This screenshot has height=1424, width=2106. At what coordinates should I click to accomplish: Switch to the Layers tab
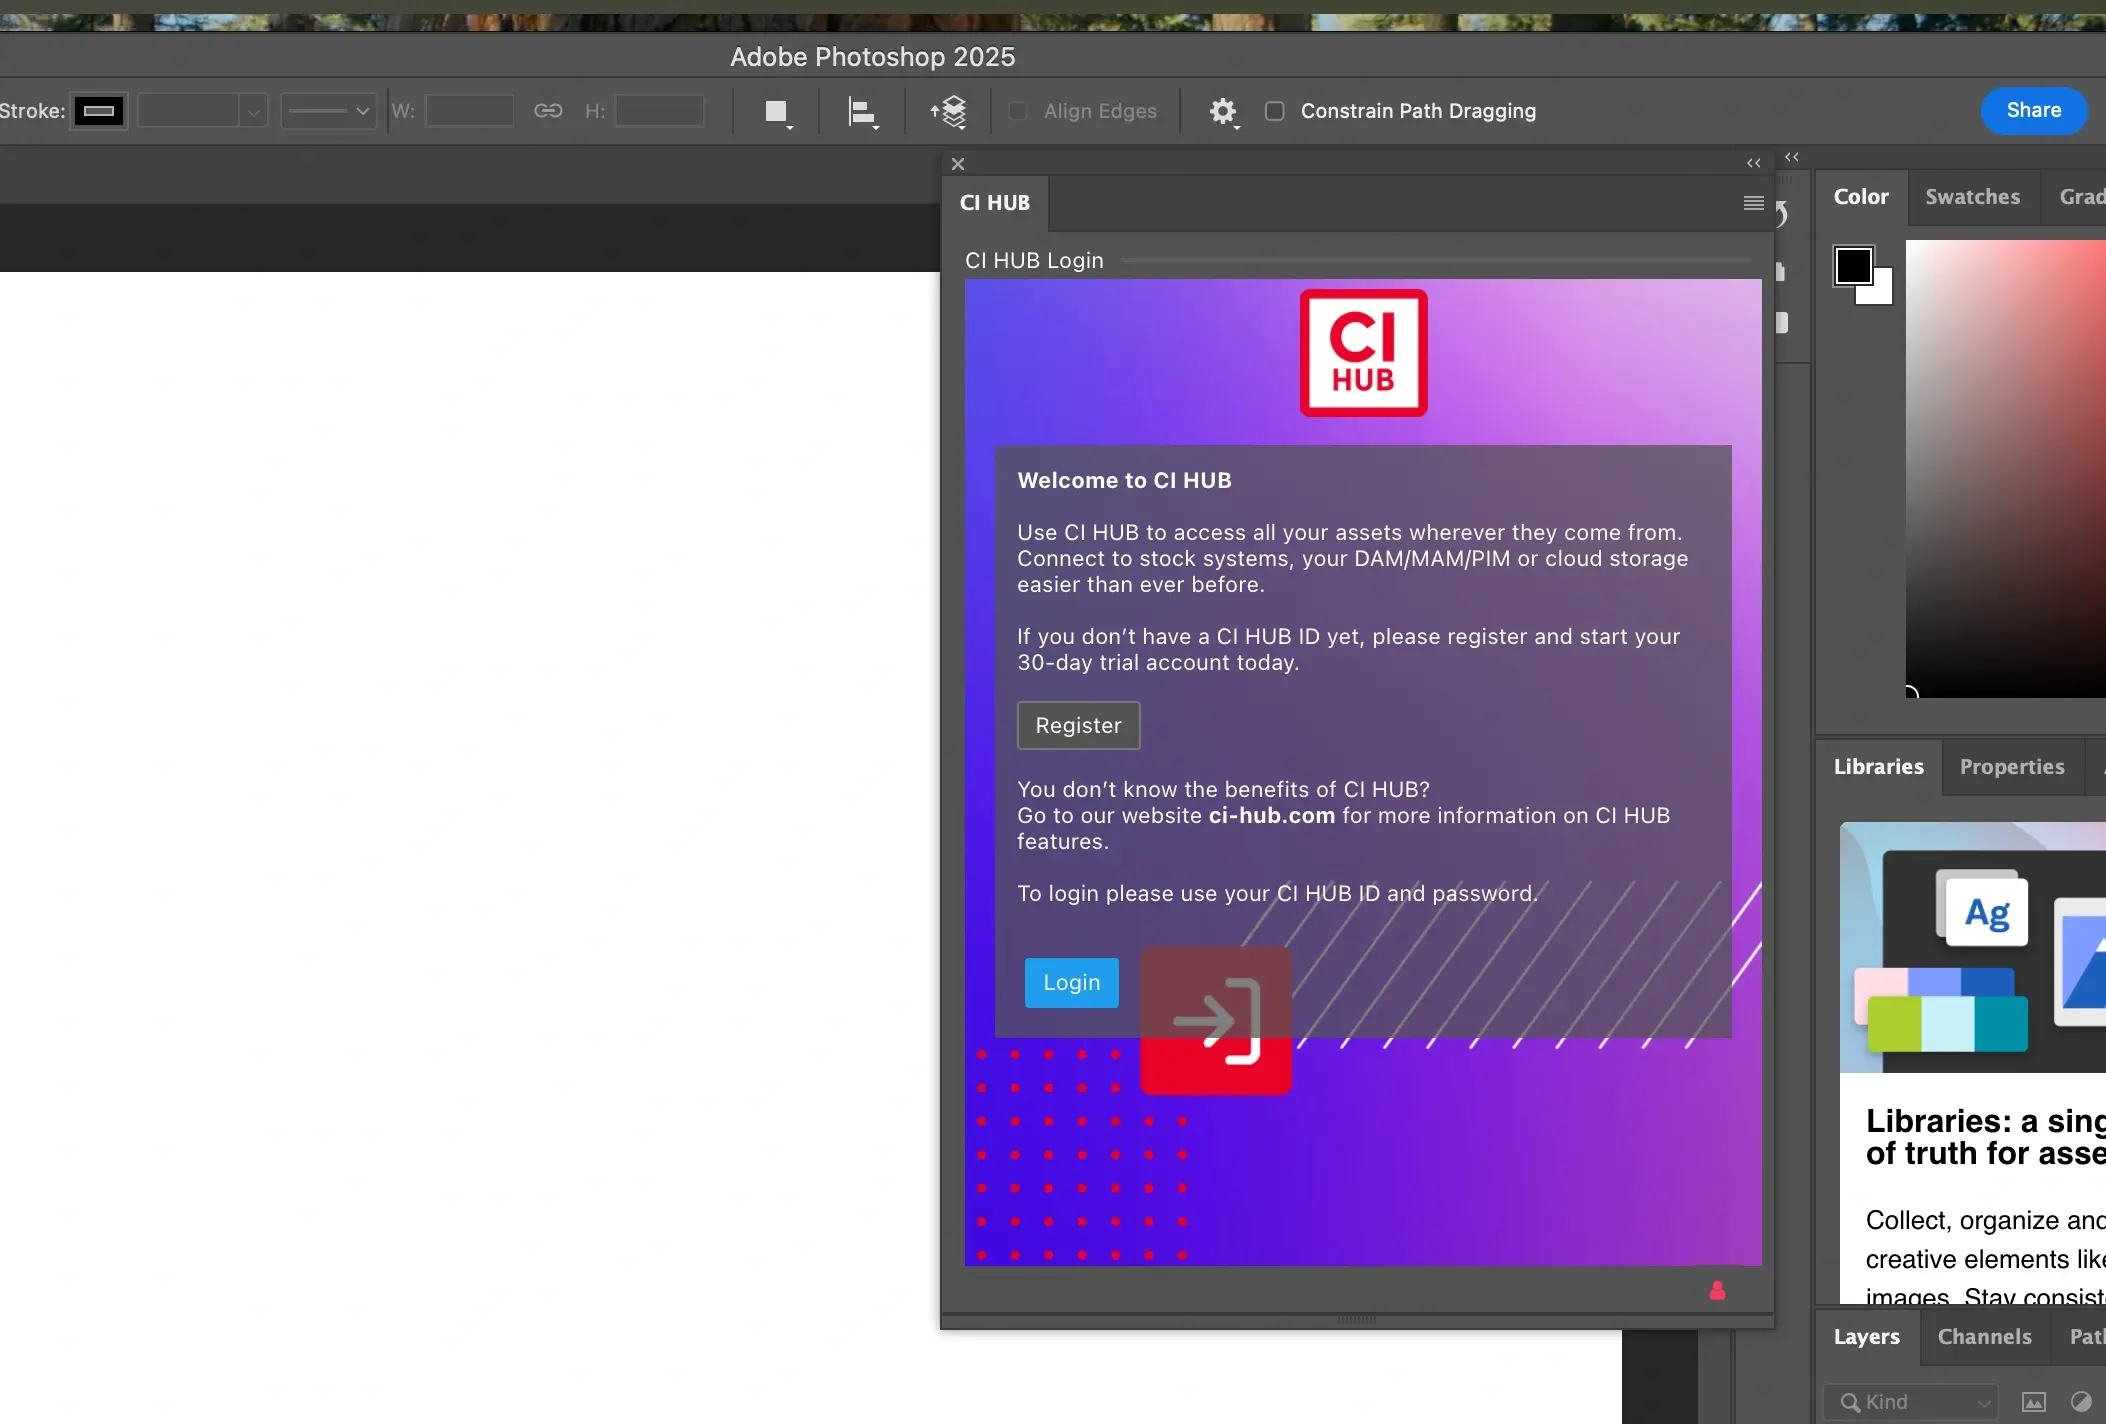1867,1337
